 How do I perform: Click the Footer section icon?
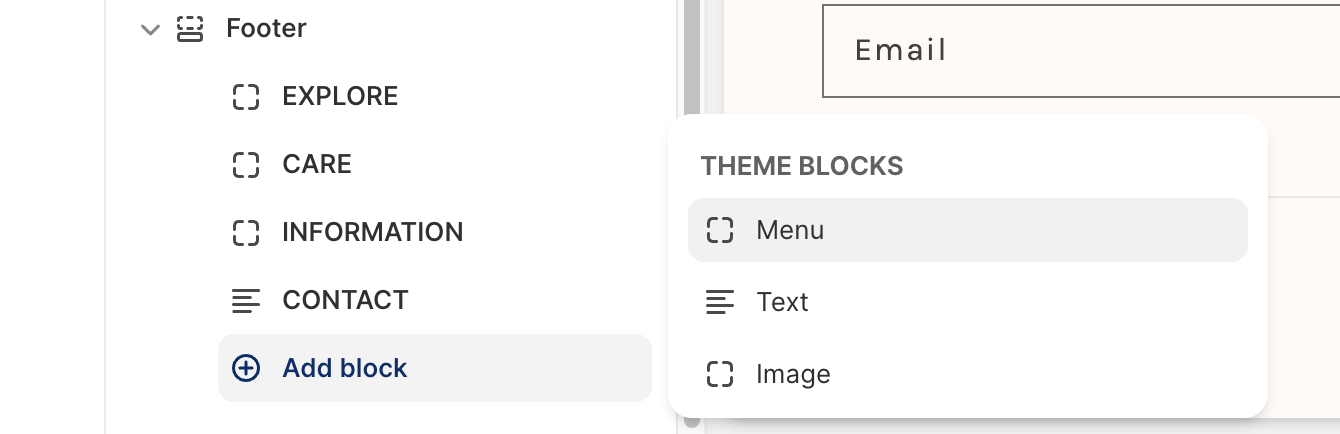point(189,29)
